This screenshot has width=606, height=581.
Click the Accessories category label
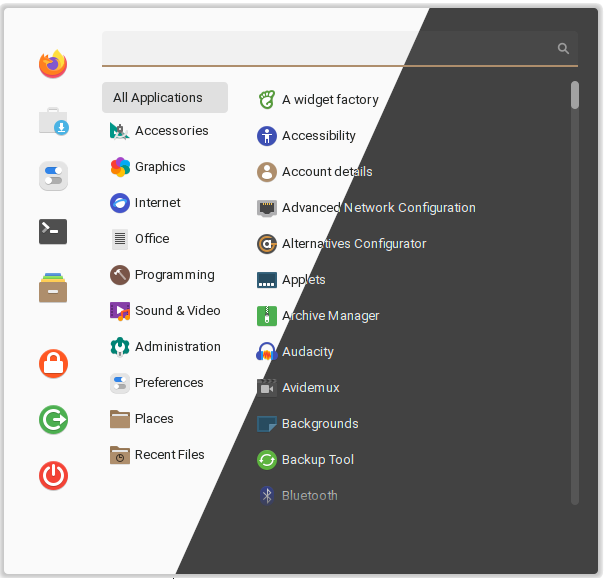(x=172, y=131)
